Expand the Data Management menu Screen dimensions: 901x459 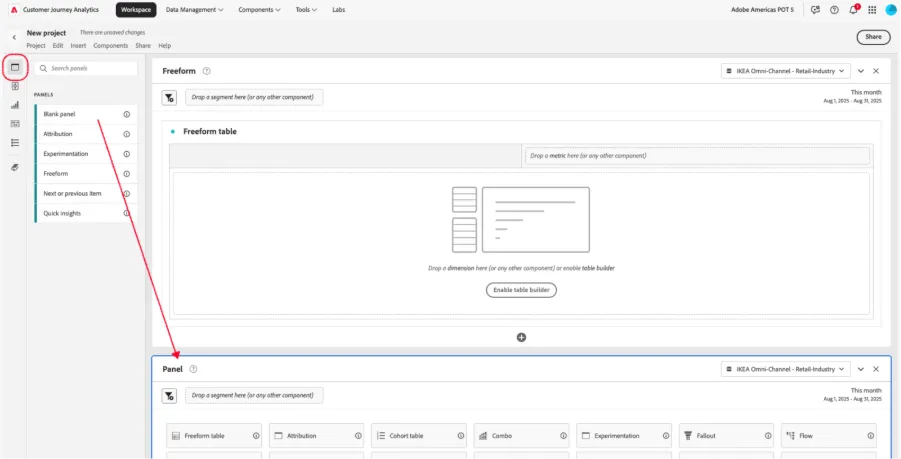tap(194, 10)
